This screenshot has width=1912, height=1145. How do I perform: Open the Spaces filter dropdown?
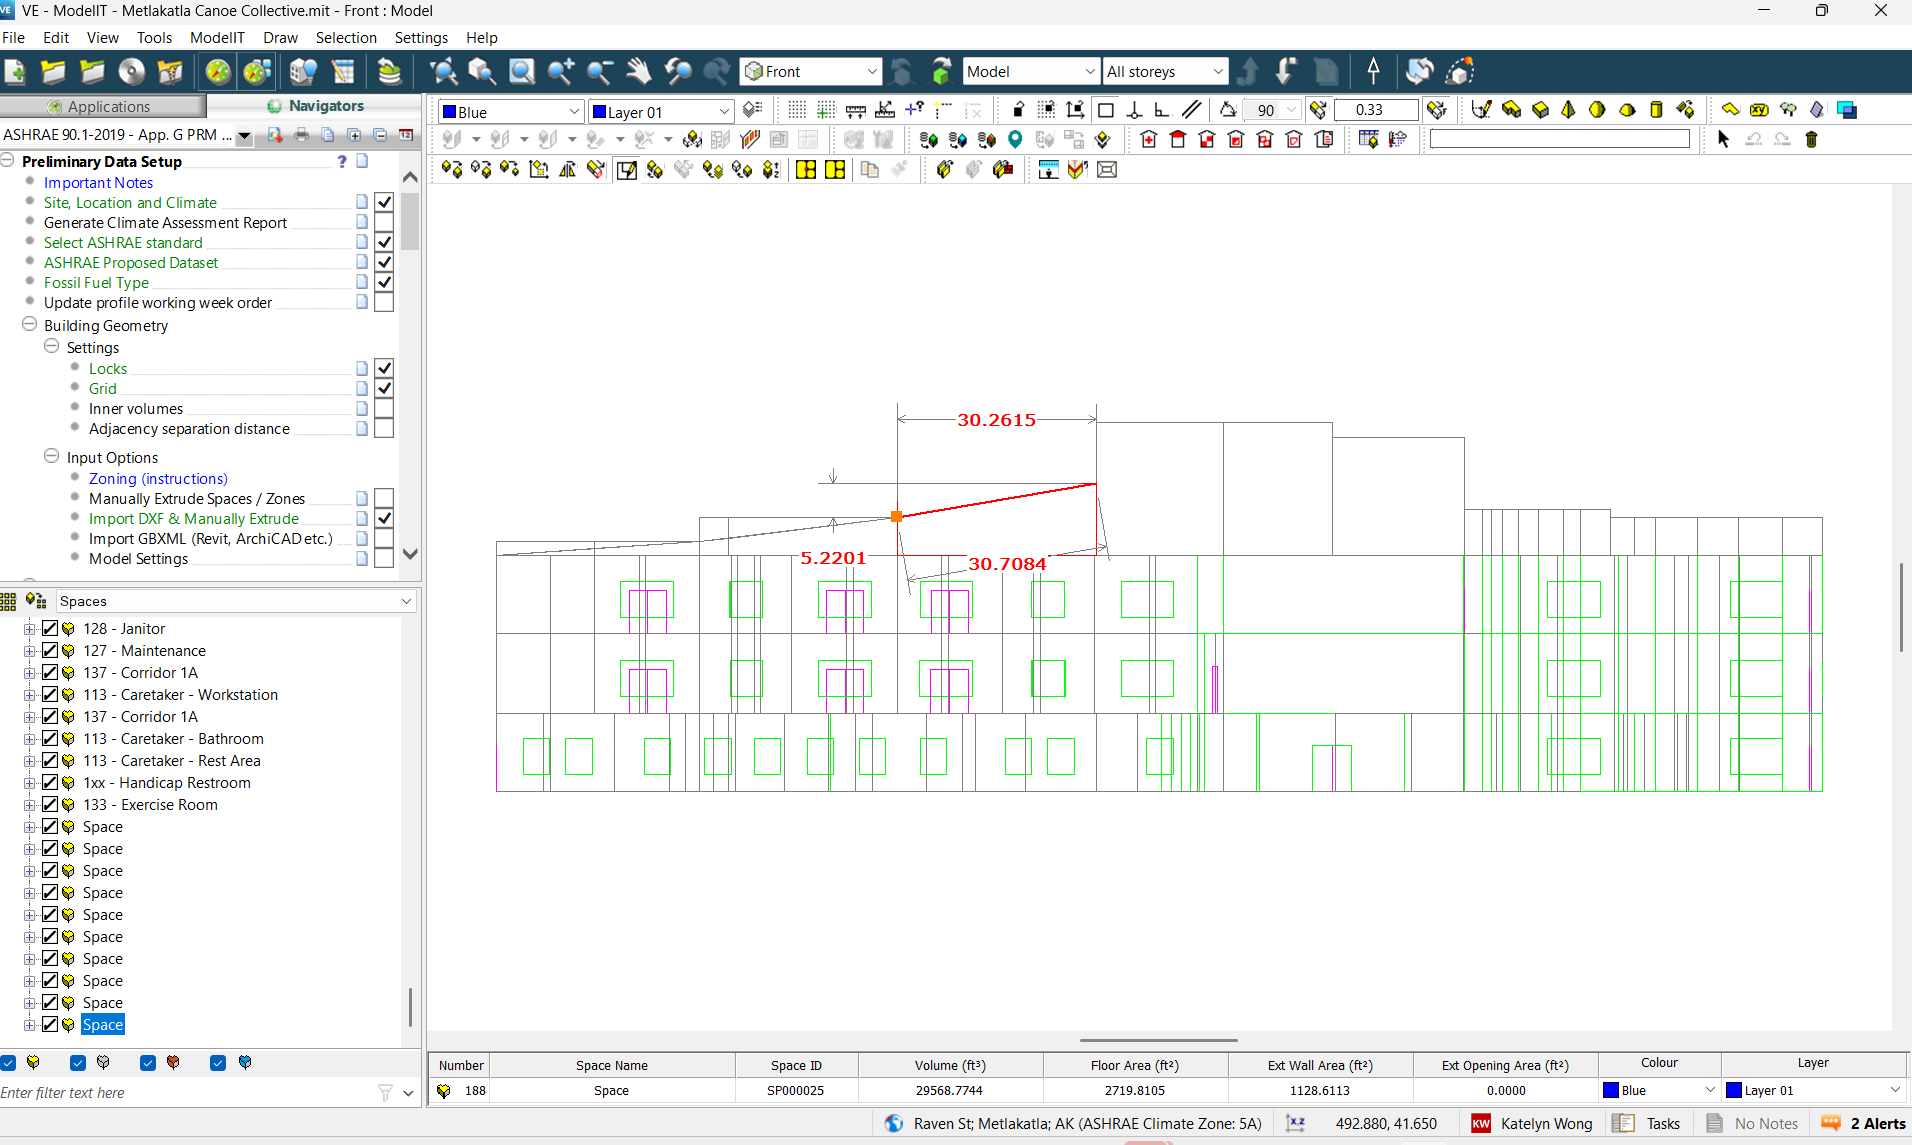pyautogui.click(x=235, y=601)
